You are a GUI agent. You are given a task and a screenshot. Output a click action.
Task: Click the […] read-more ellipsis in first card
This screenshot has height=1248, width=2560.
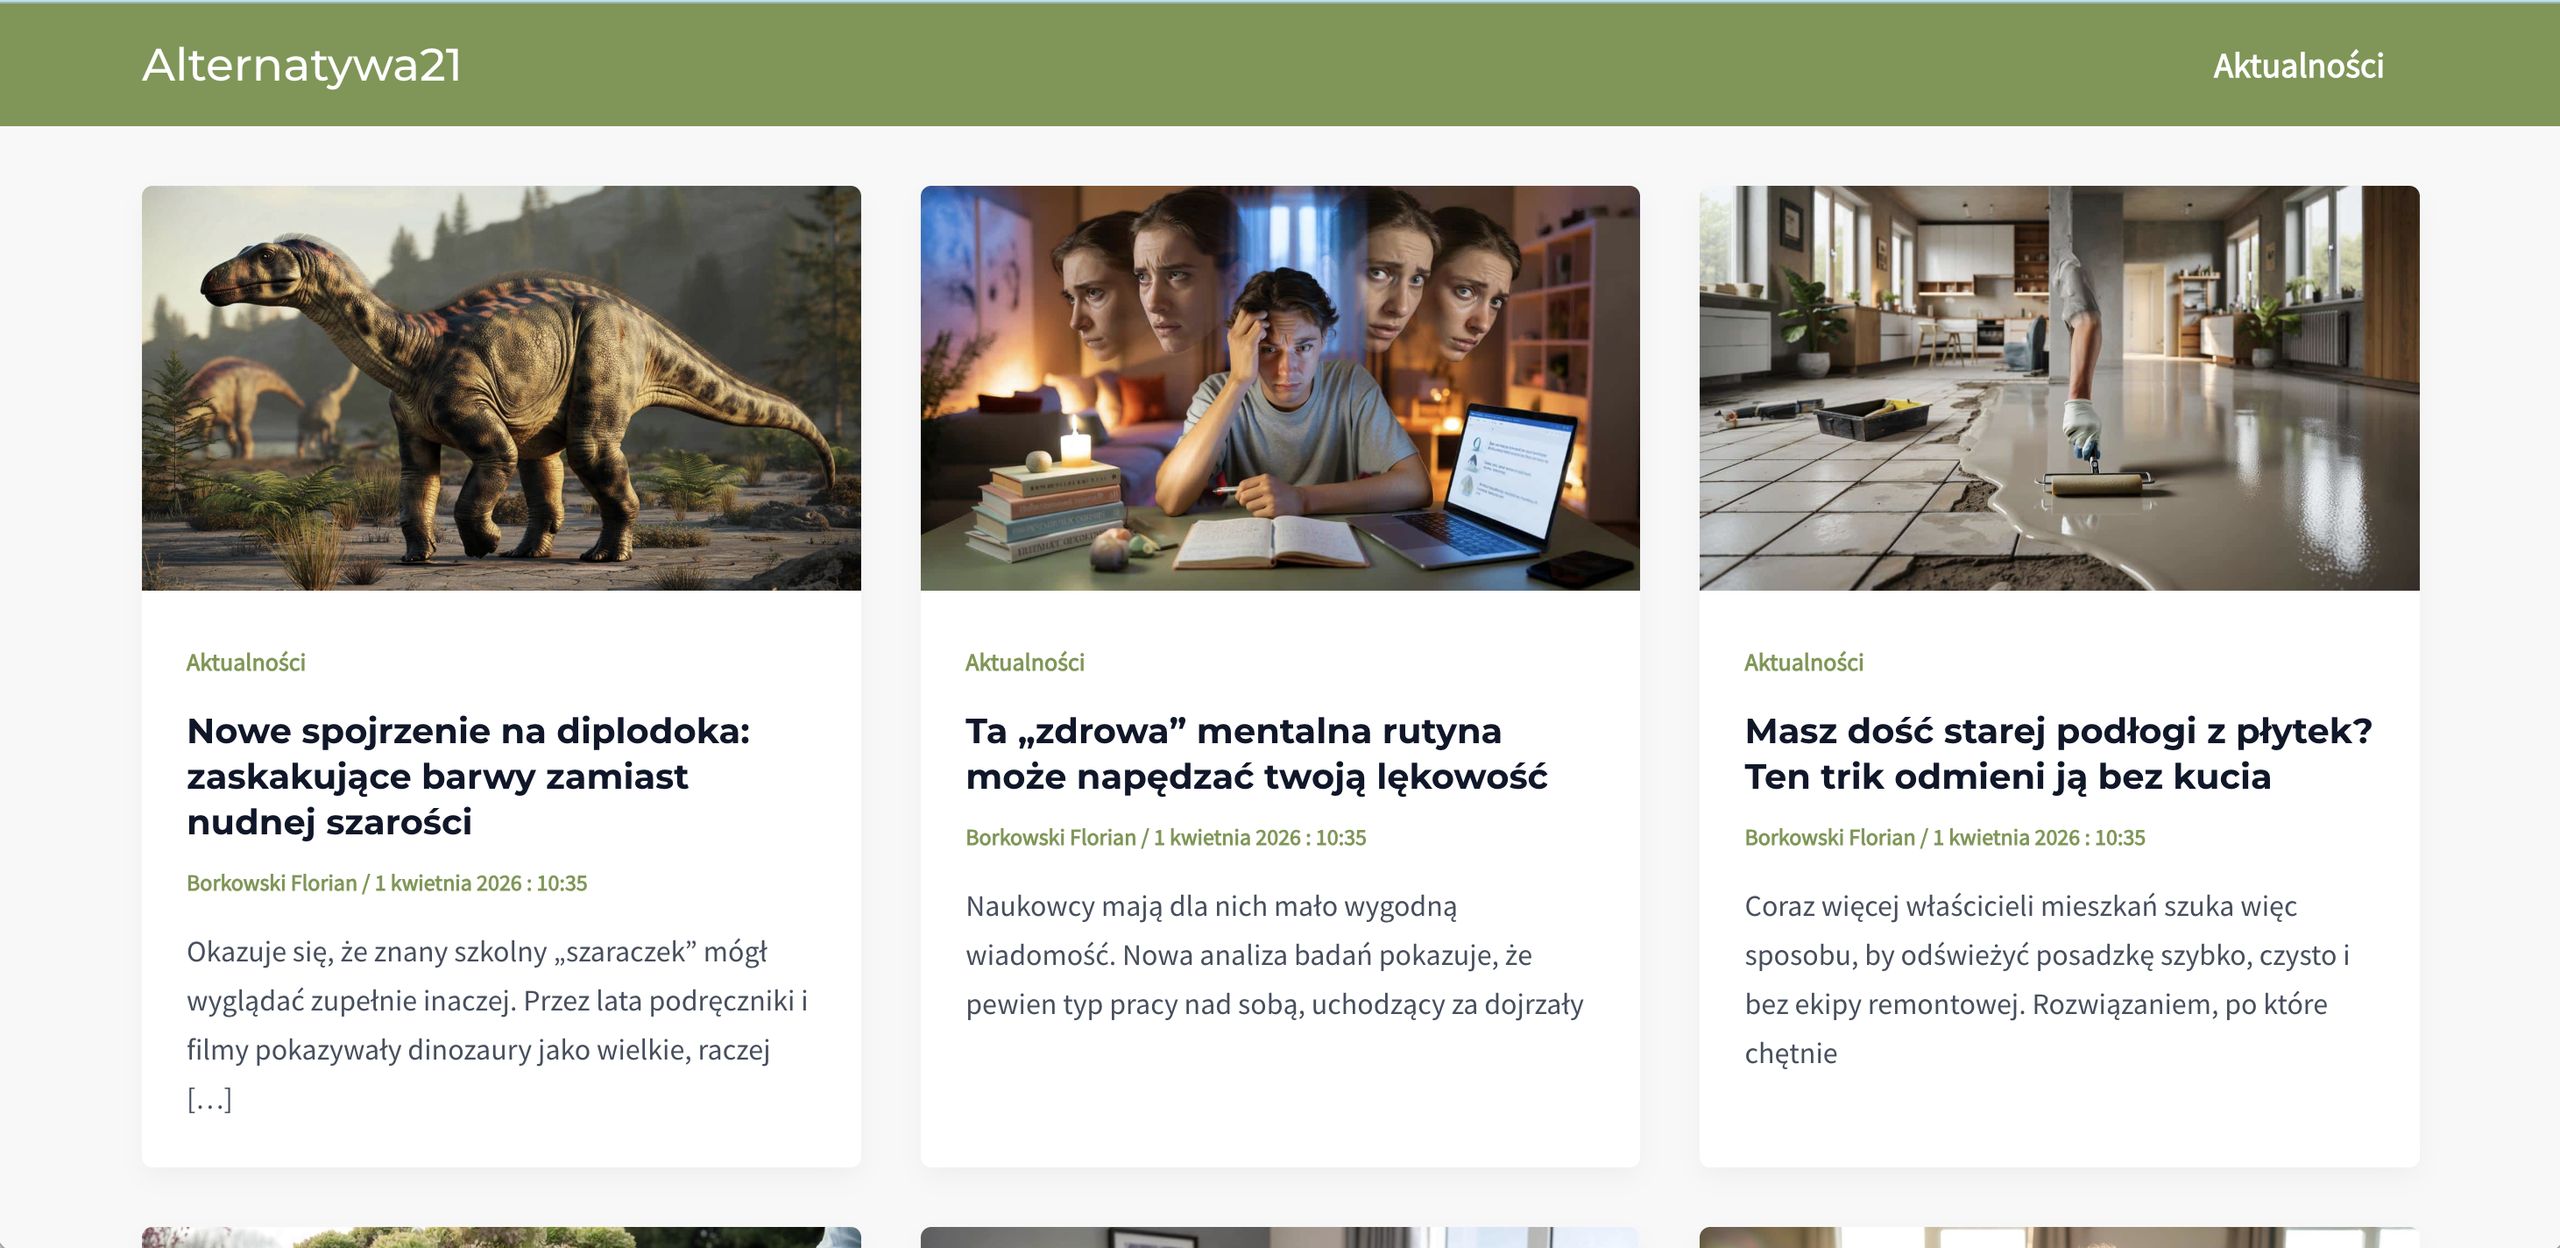209,1099
